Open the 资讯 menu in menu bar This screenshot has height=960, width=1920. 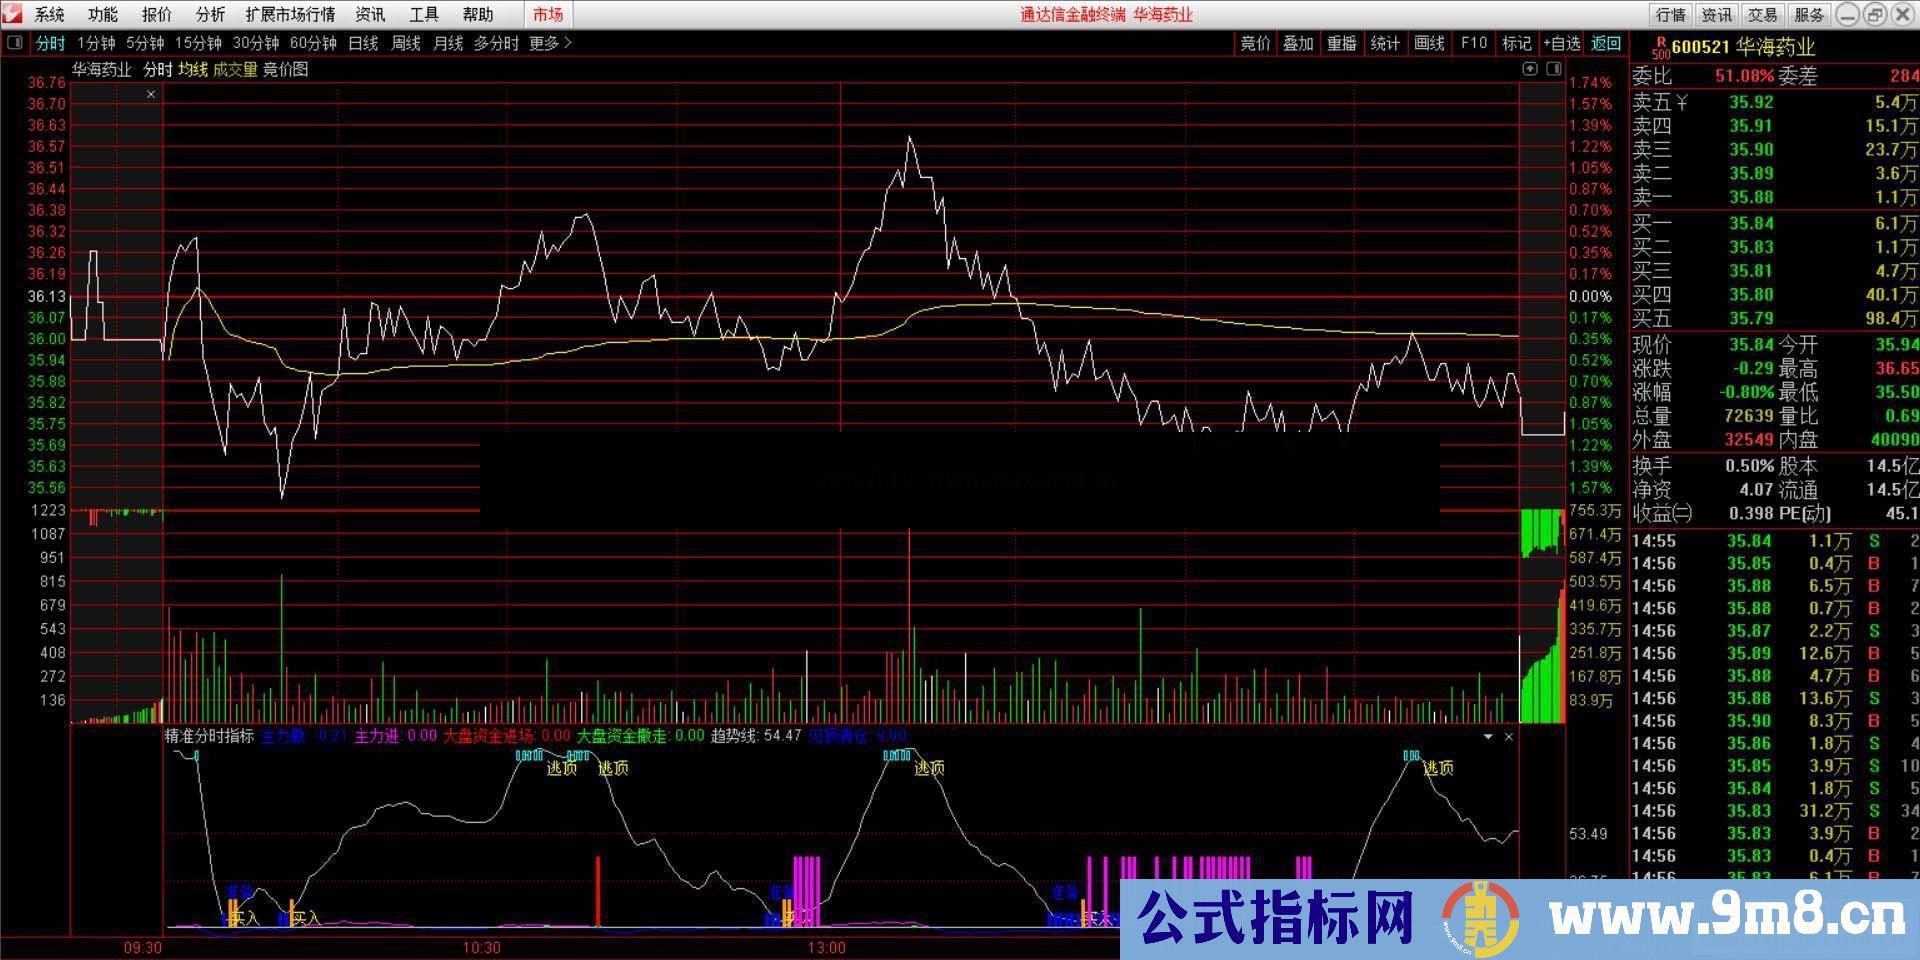tap(370, 14)
